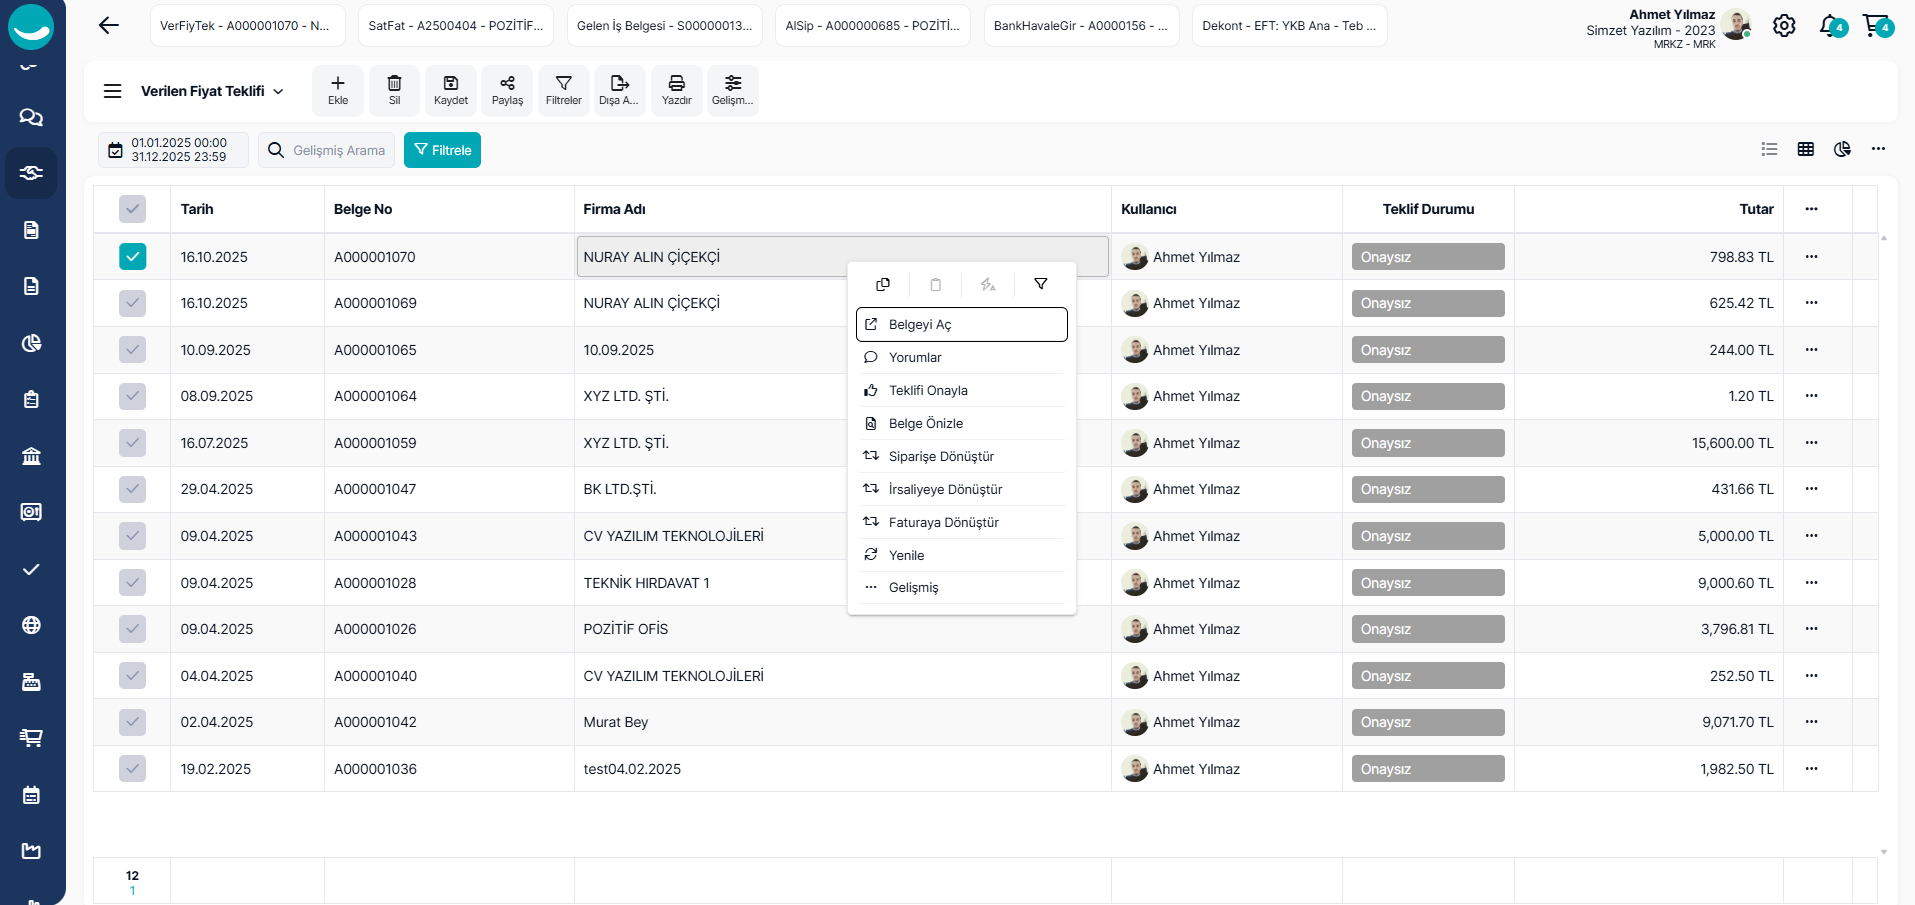
Task: Click the shopping cart icon in header
Action: coord(1874,26)
